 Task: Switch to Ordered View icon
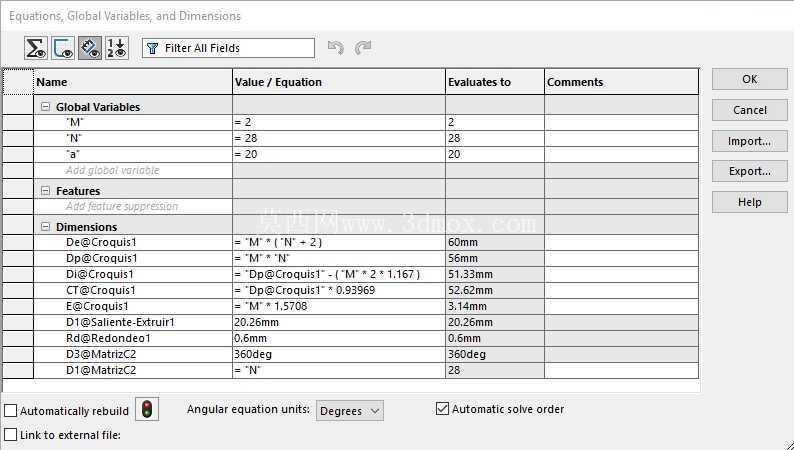pyautogui.click(x=117, y=48)
